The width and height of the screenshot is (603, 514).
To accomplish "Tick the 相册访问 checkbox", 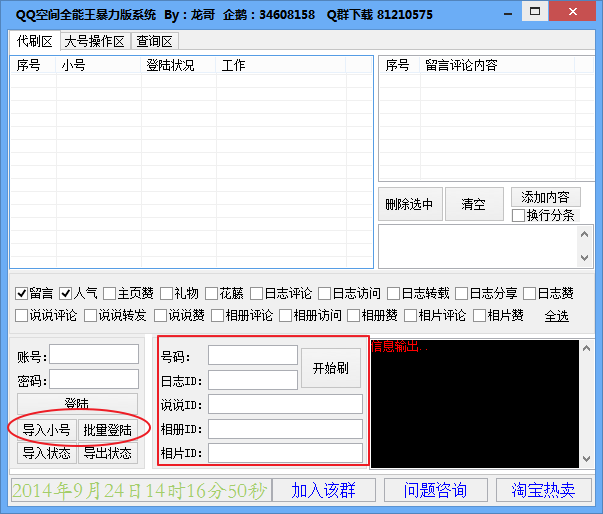I will (x=286, y=316).
